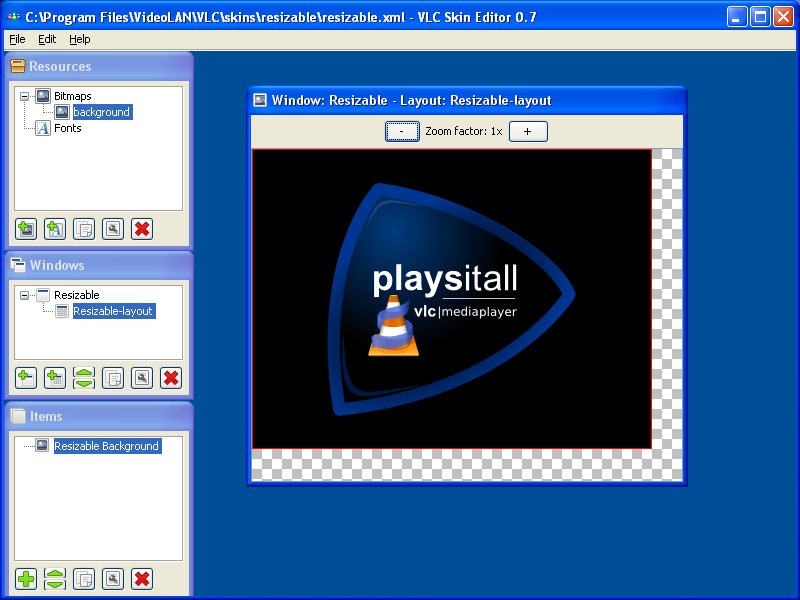Click the Items panel title
800x600 pixels.
pos(46,416)
